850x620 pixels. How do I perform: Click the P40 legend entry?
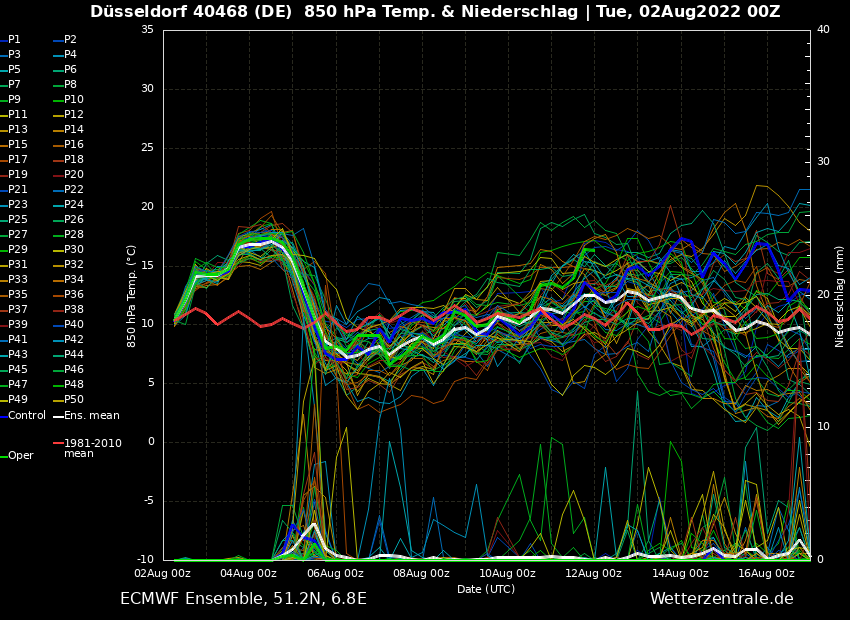click(74, 325)
